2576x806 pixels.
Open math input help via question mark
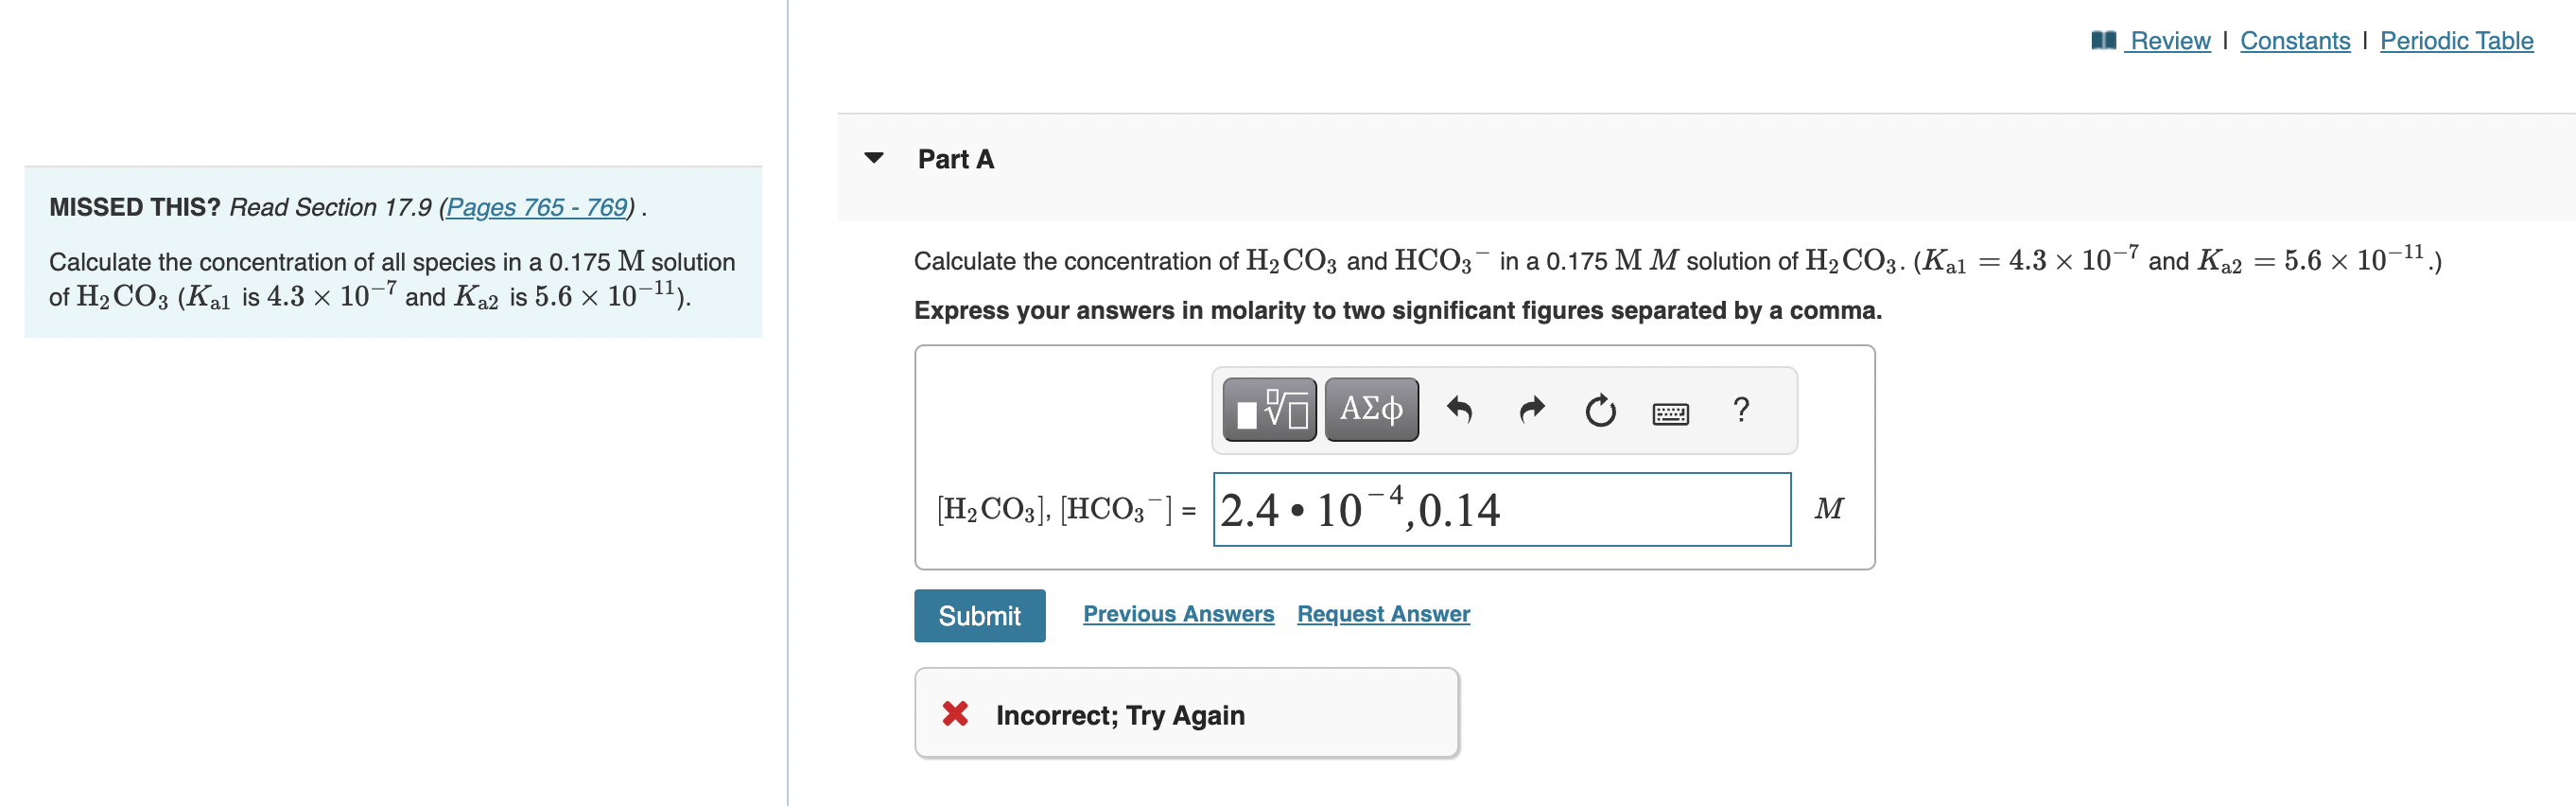[1742, 410]
